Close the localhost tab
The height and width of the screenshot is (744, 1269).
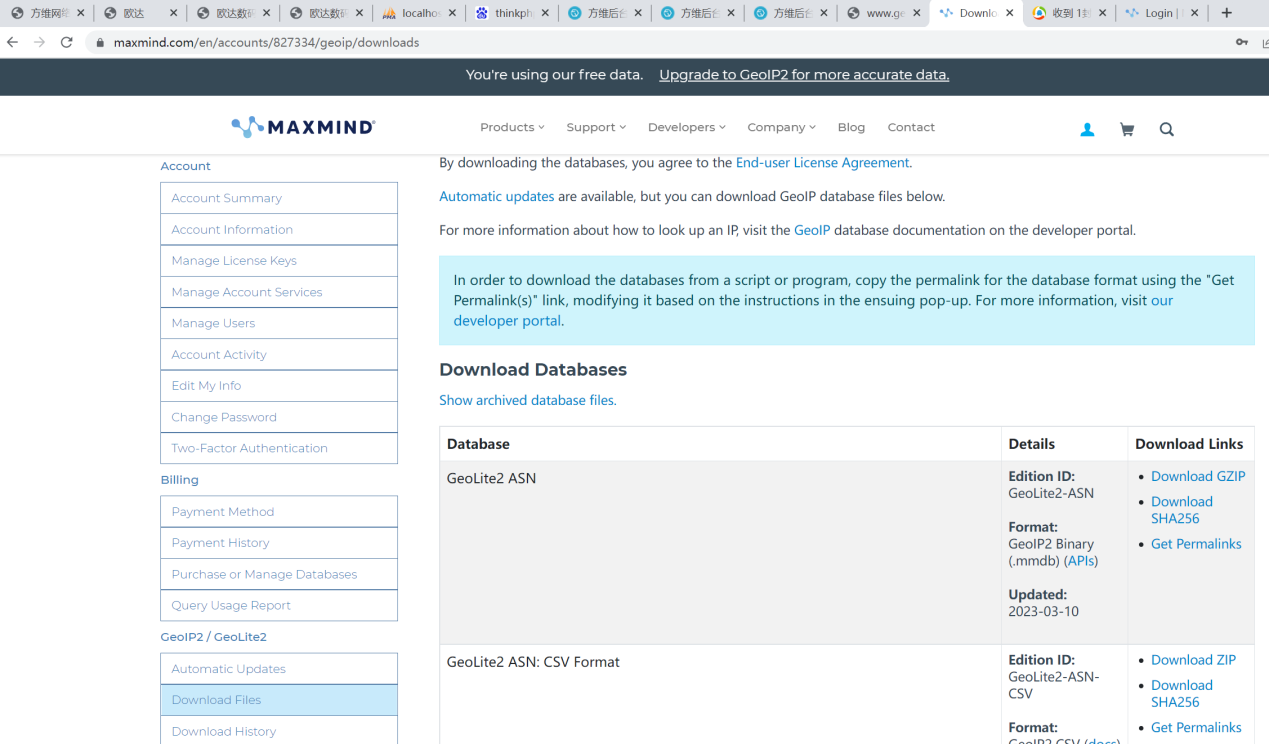click(452, 13)
